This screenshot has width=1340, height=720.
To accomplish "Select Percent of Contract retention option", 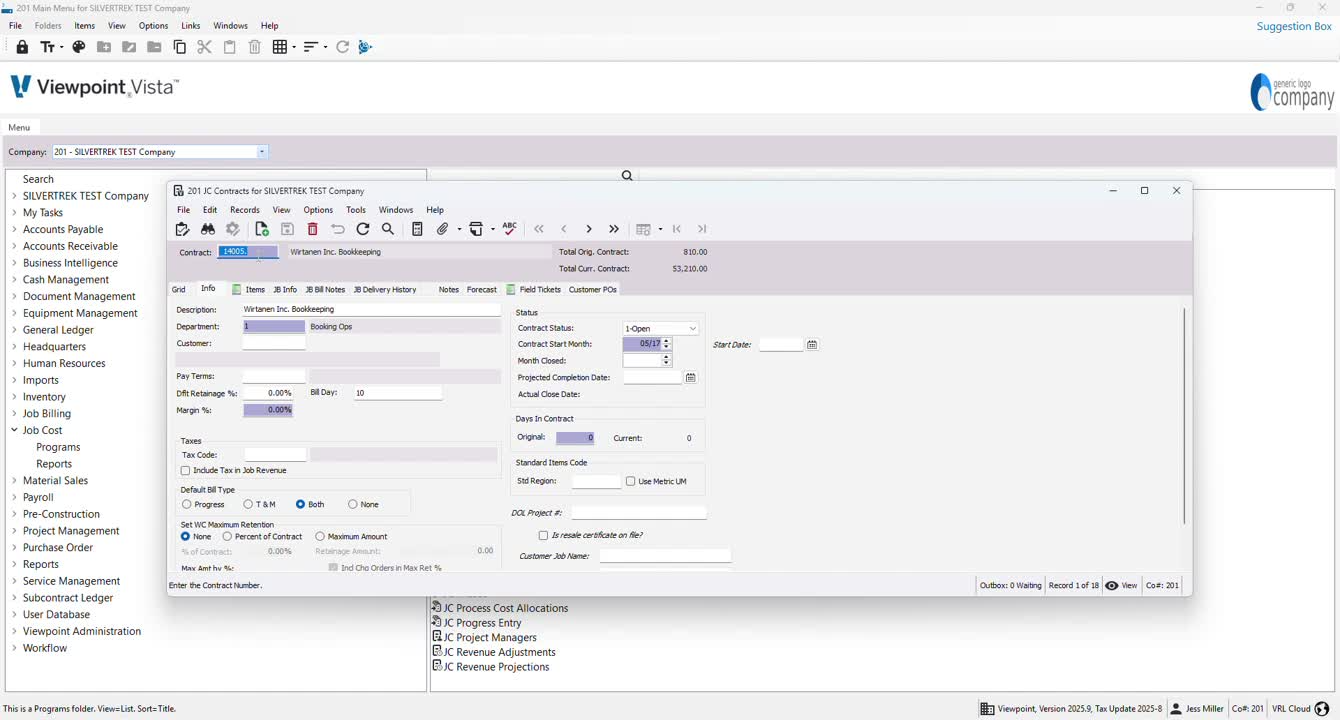I will pyautogui.click(x=228, y=537).
